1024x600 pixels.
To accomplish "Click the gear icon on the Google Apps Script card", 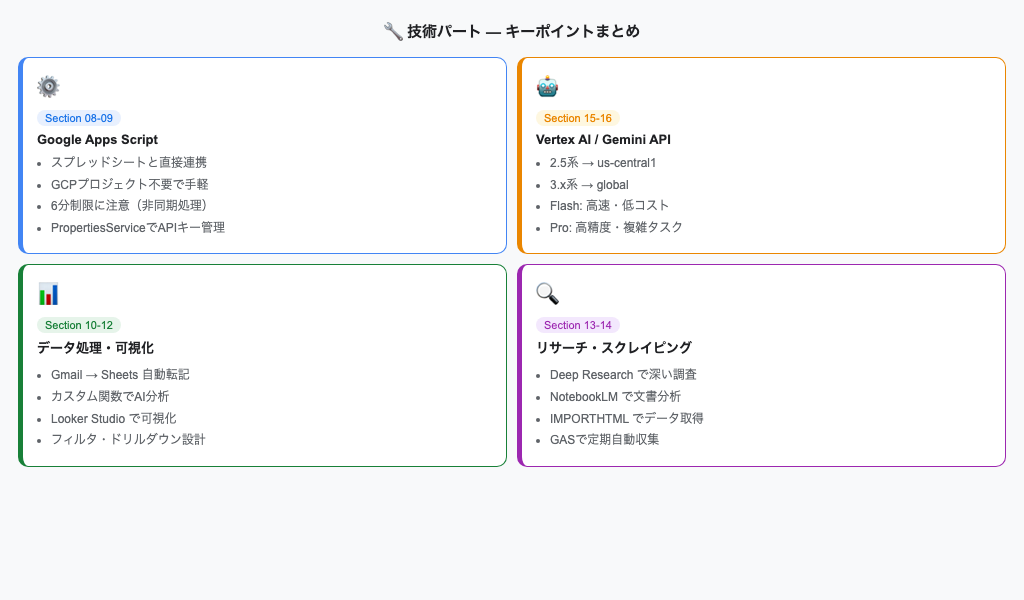I will click(x=47, y=86).
